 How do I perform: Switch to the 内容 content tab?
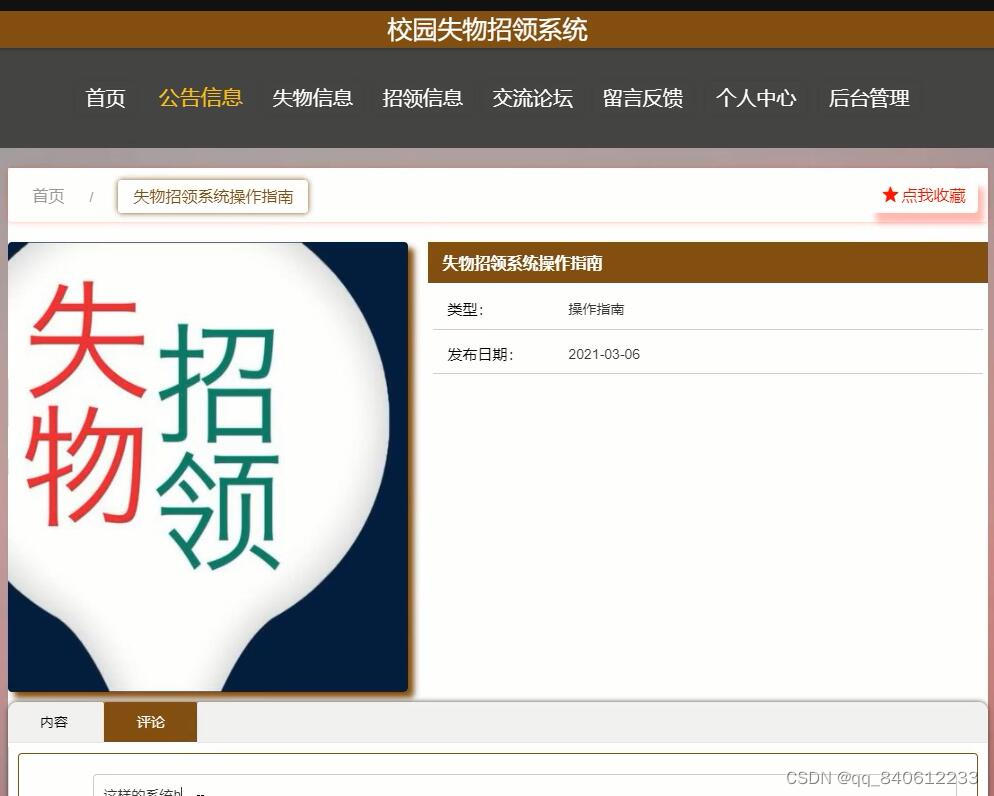54,721
